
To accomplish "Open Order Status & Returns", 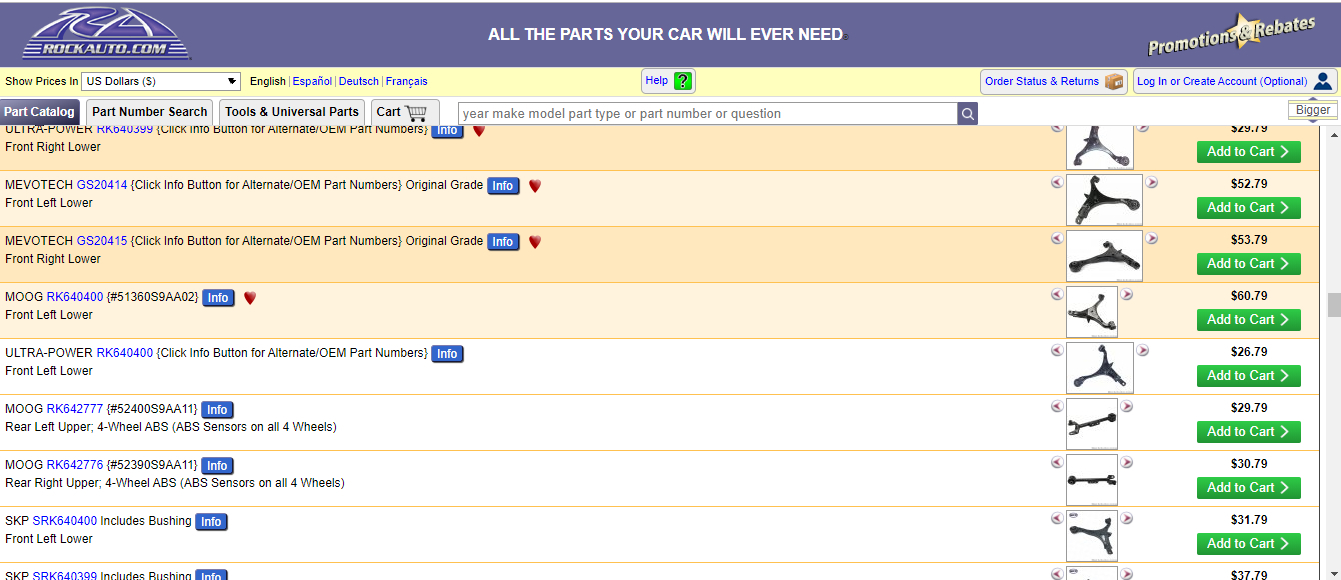I will (1054, 82).
